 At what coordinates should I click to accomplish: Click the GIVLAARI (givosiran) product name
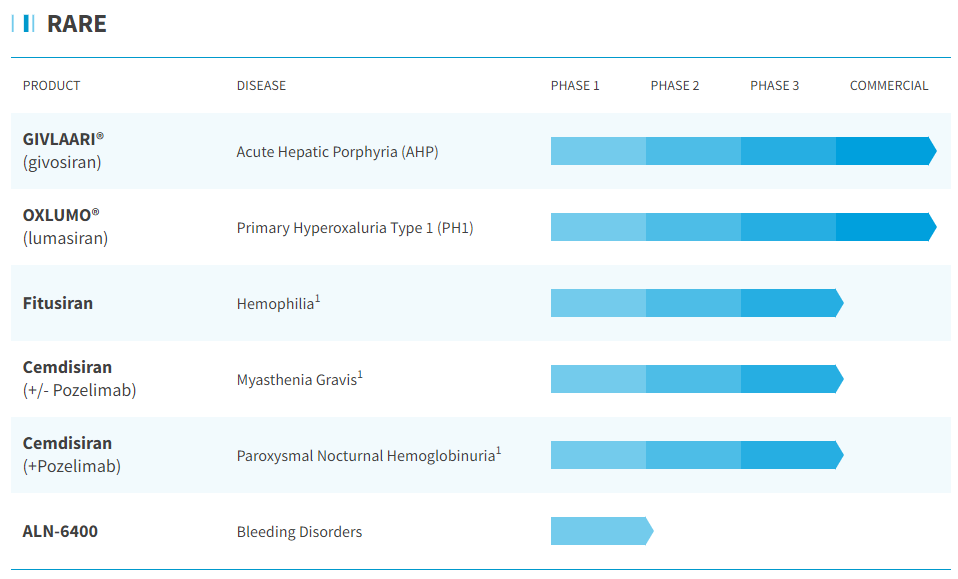point(63,150)
